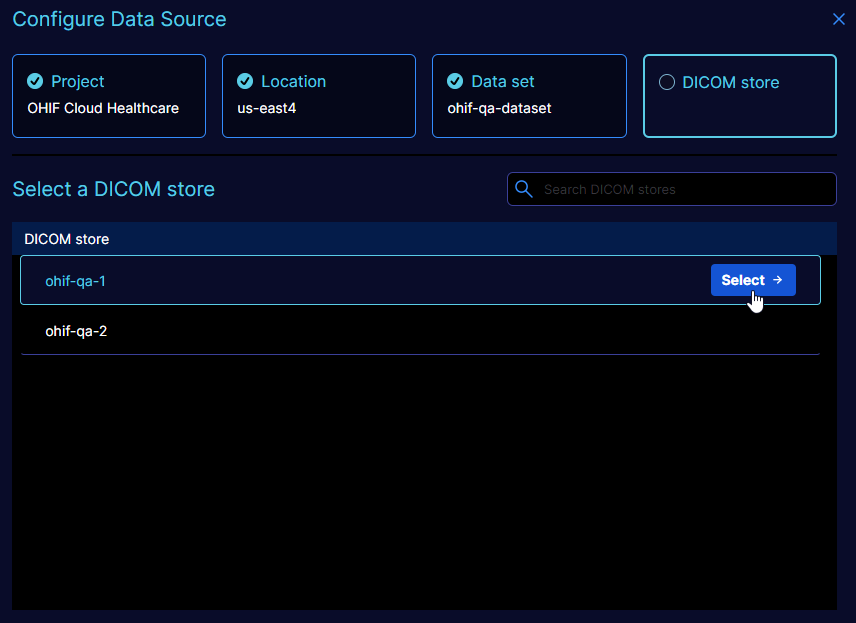Click the DICOM store column header
856x623 pixels.
pos(66,239)
